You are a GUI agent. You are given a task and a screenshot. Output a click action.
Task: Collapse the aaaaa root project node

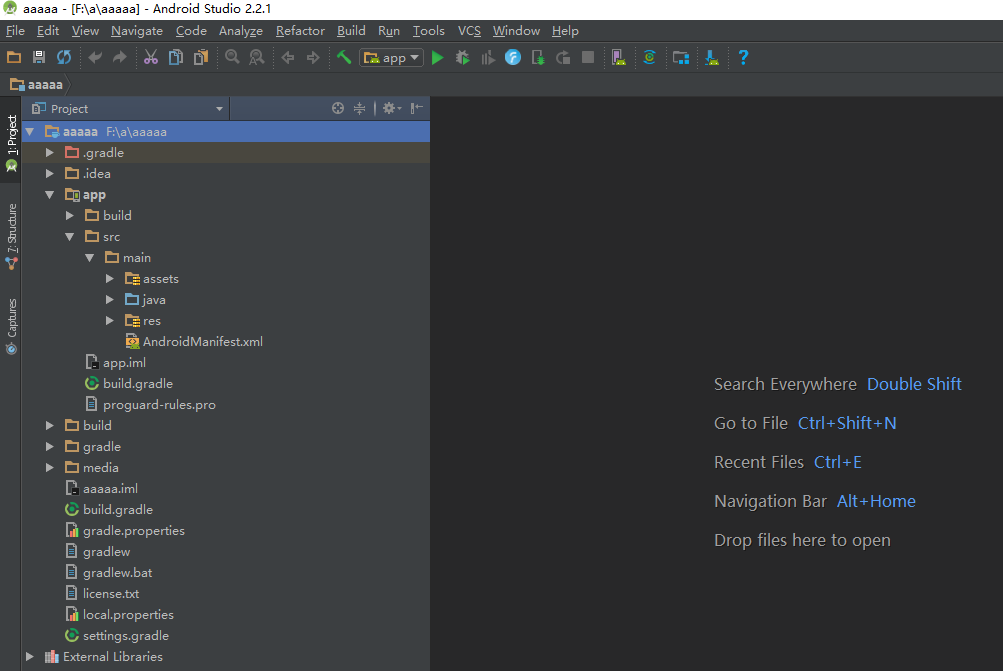[29, 132]
